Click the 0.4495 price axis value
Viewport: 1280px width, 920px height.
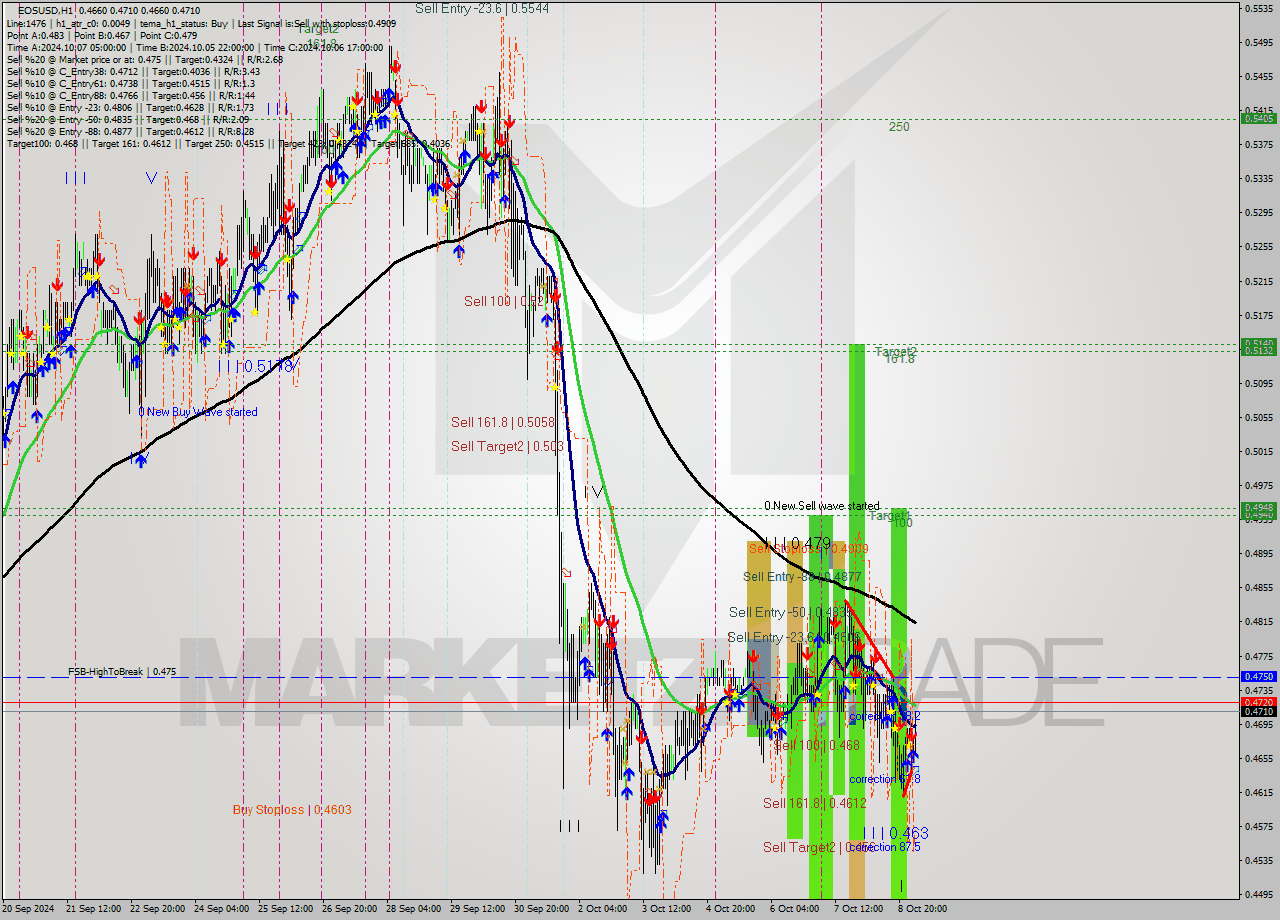(1258, 894)
